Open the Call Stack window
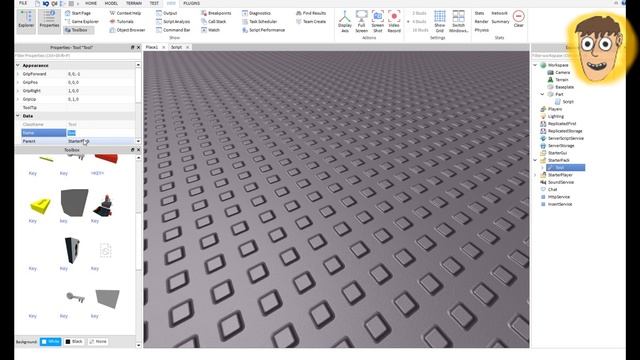 point(213,21)
